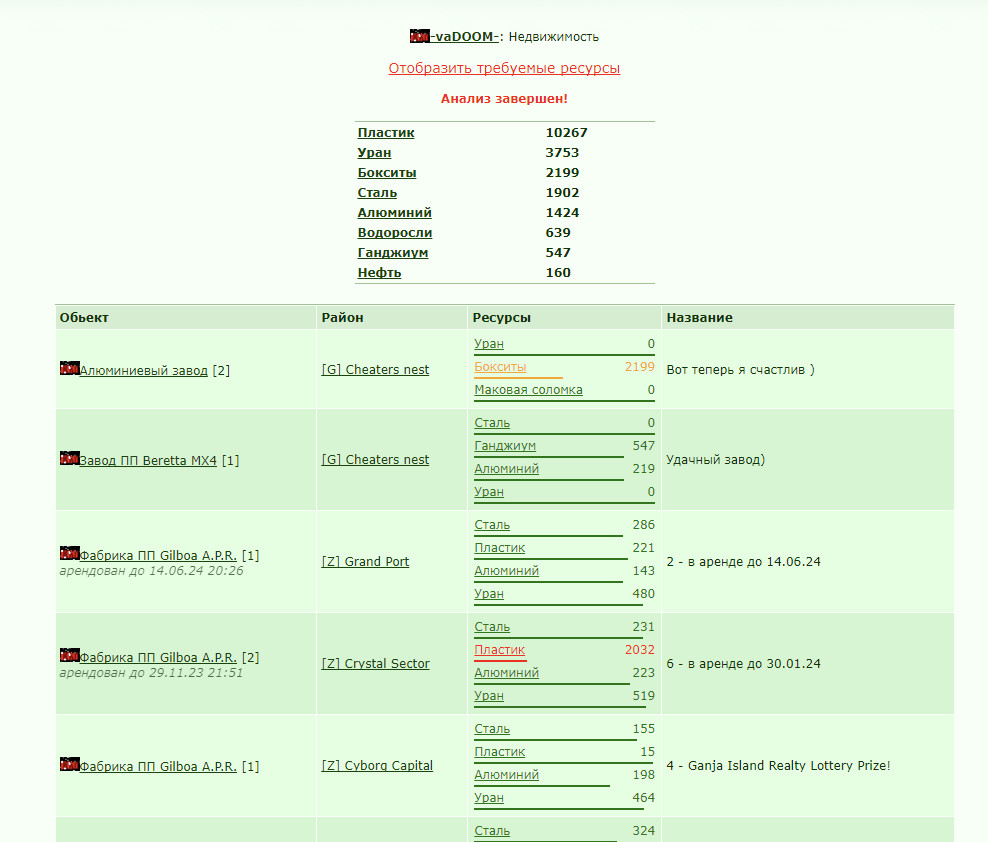Click icon beside Gilboa A.P.R. in Cyborg Capital
988x842 pixels.
[x=69, y=764]
